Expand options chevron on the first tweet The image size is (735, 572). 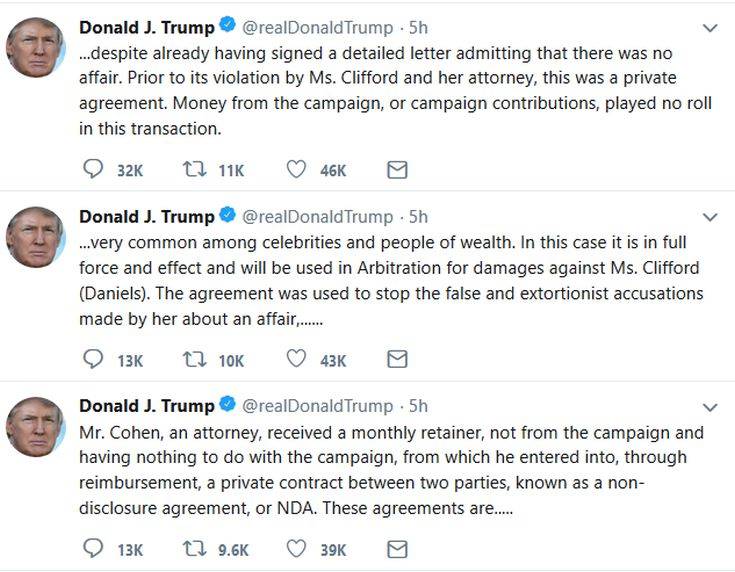pos(710,28)
